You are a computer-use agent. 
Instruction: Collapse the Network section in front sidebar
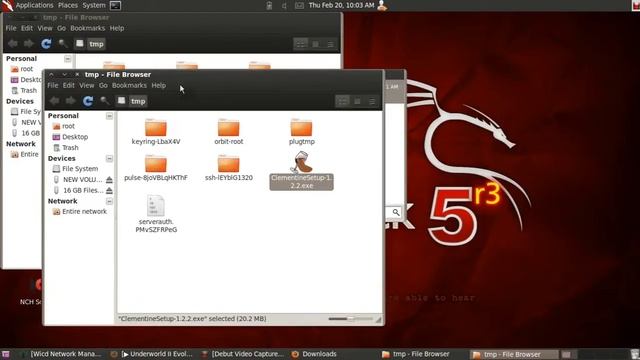pyautogui.click(x=109, y=201)
